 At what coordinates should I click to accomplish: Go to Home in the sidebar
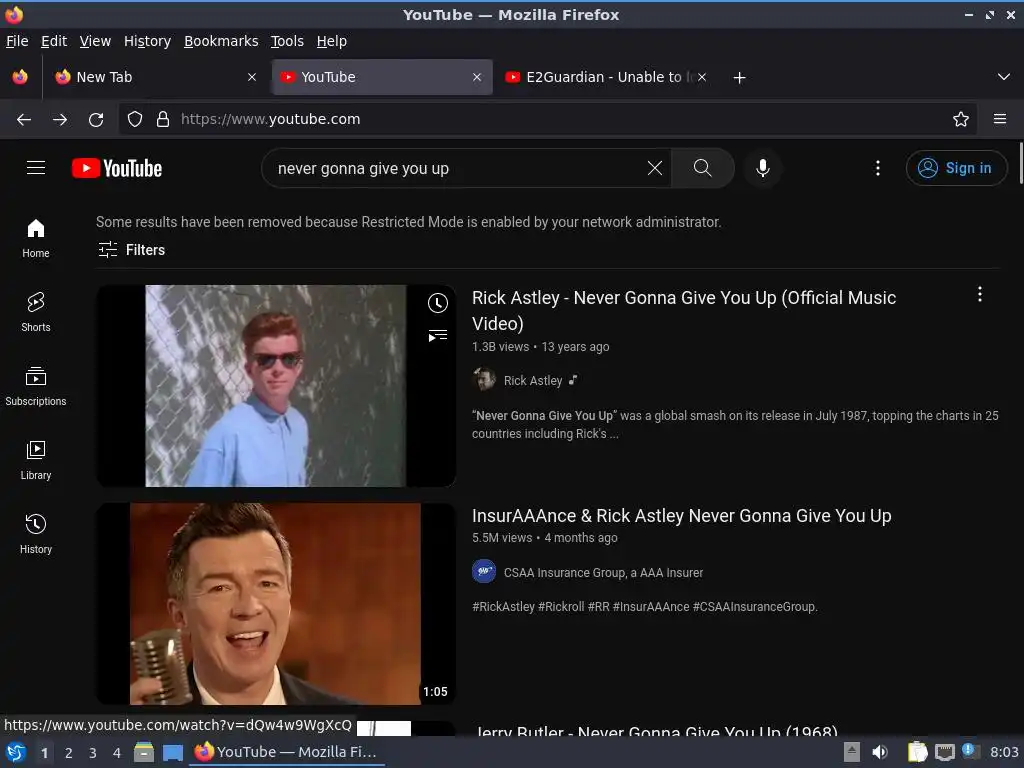tap(36, 238)
